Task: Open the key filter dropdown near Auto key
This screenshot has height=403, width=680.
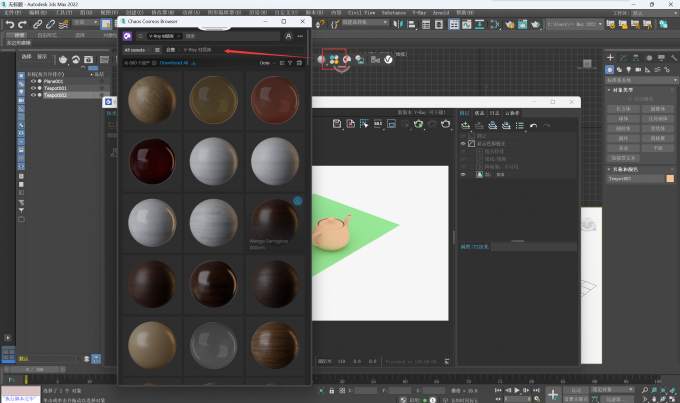Action: (x=612, y=390)
